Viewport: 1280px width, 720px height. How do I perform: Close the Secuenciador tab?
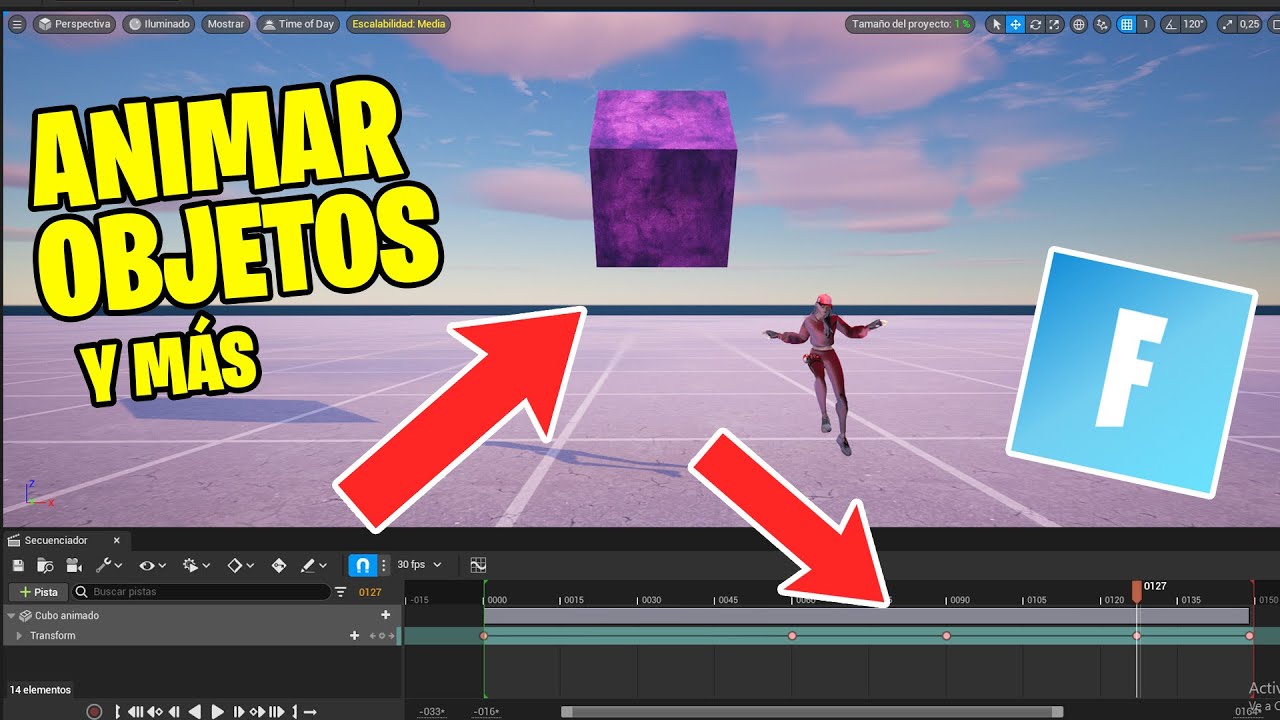(116, 540)
